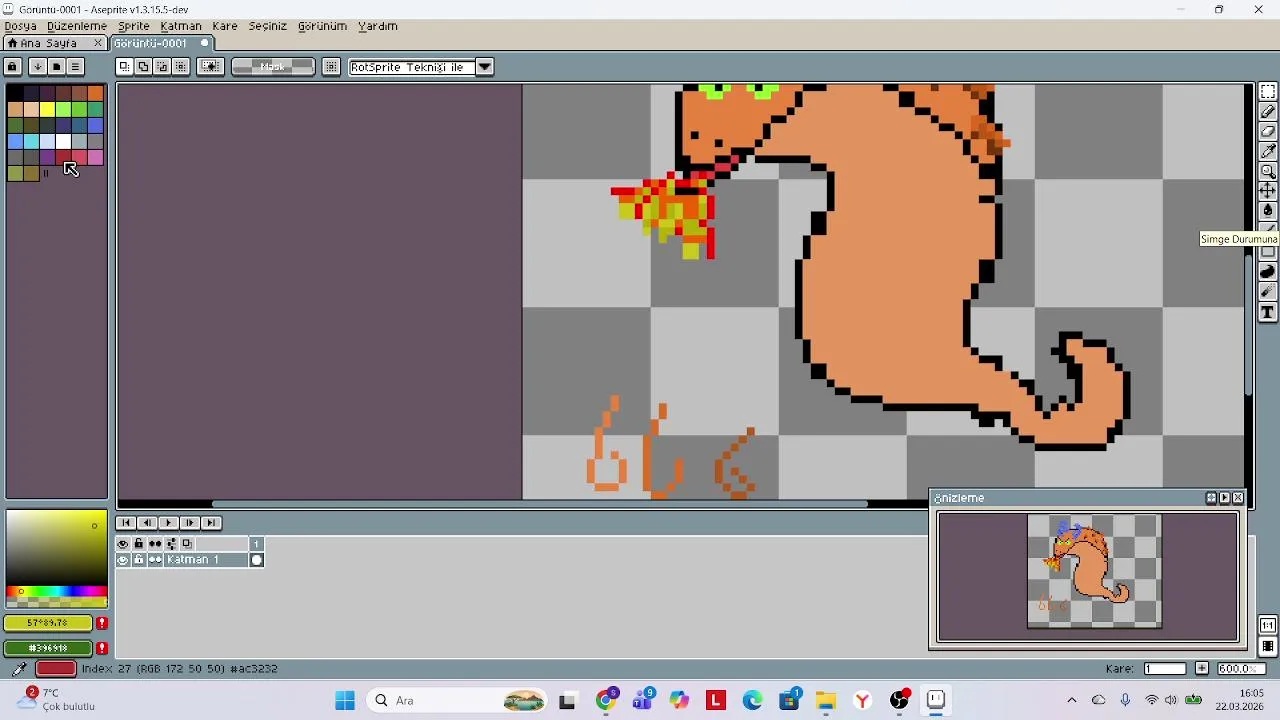Go to last frame in timeline
The width and height of the screenshot is (1280, 720).
point(211,523)
